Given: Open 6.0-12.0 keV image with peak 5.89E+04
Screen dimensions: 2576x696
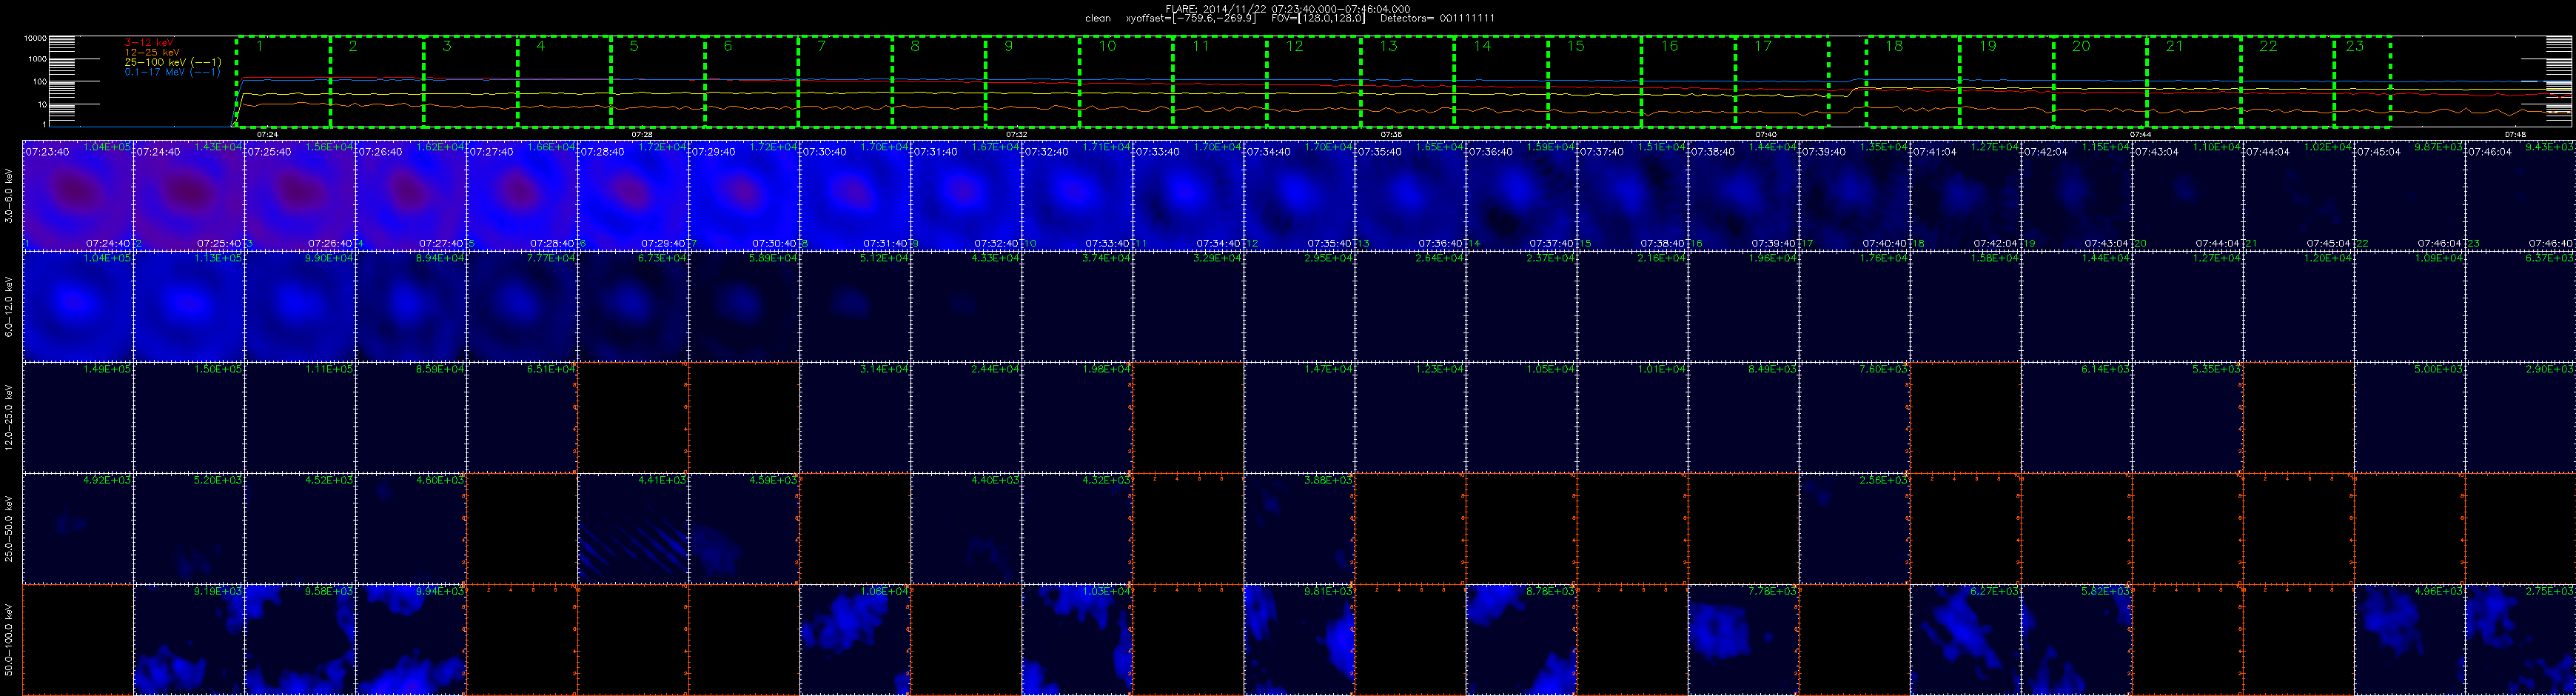Looking at the screenshot, I should pyautogui.click(x=744, y=306).
